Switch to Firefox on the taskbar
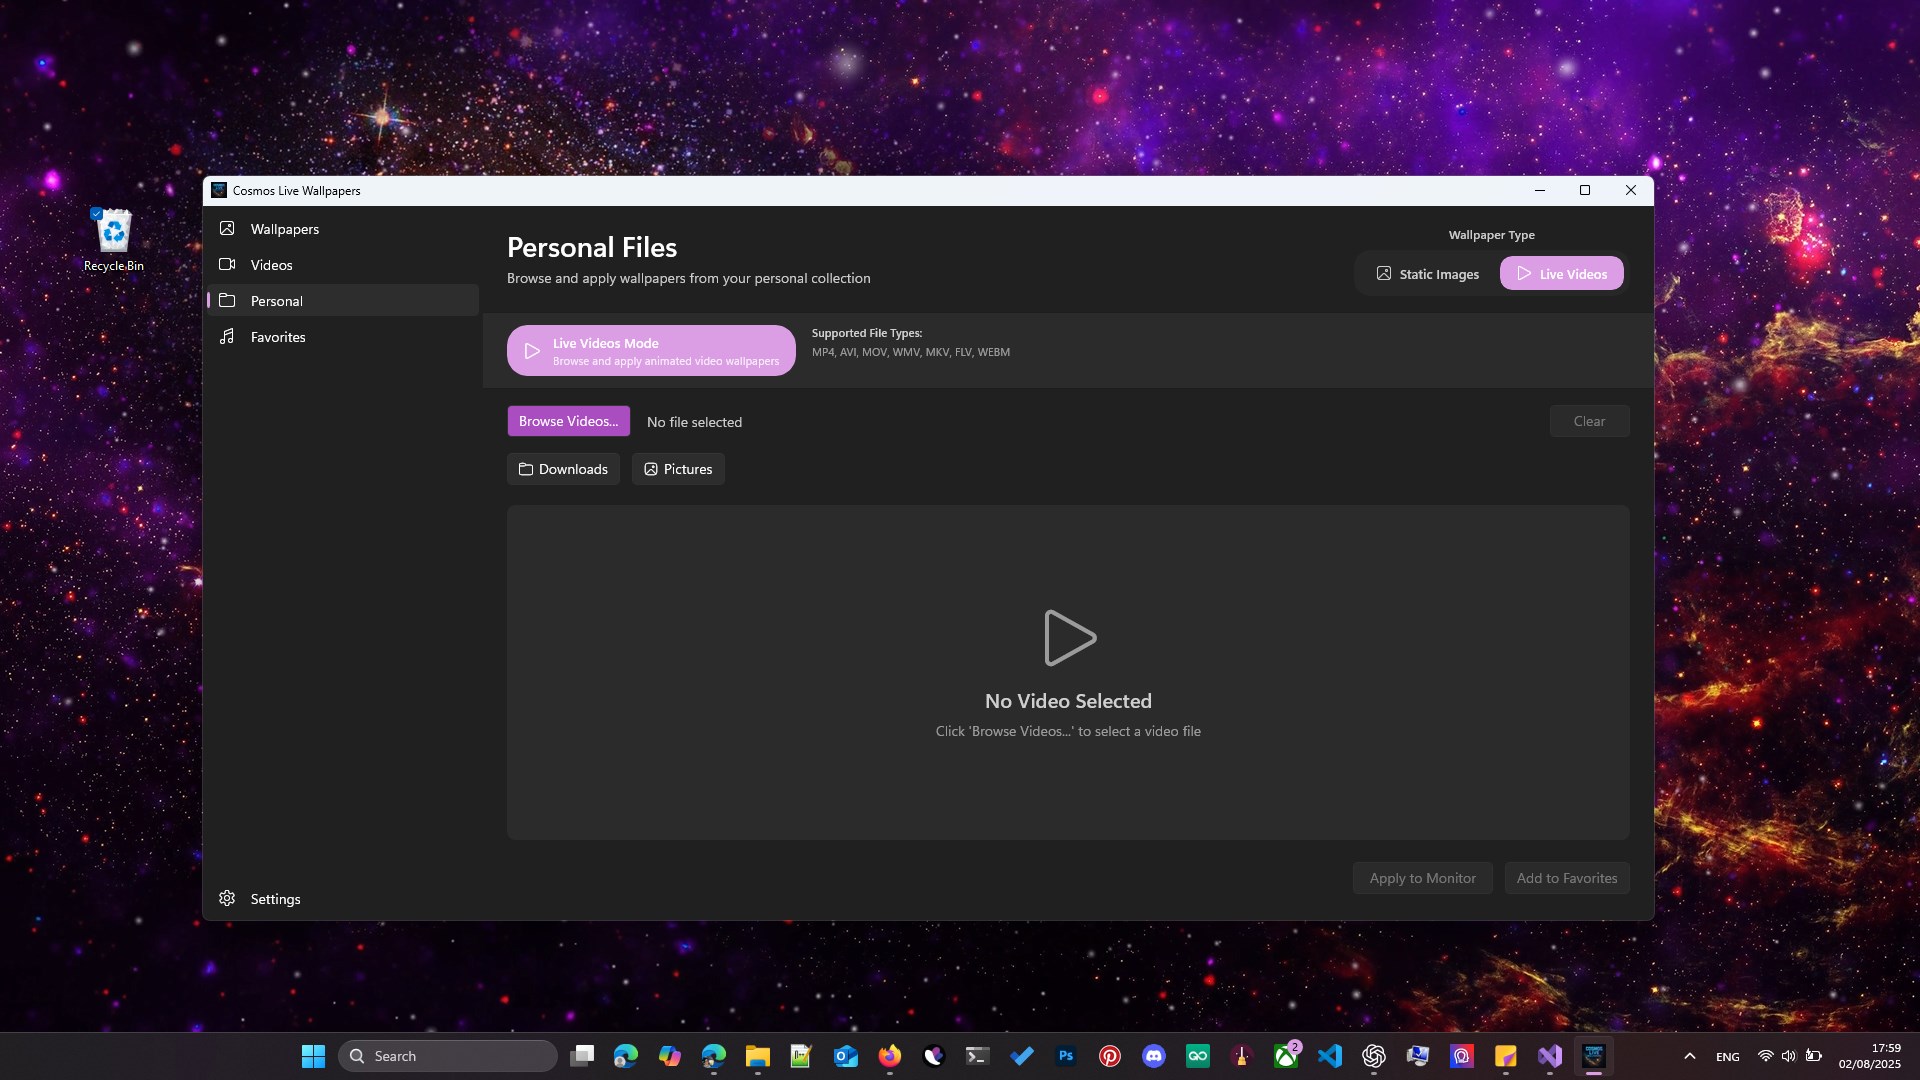 point(890,1056)
